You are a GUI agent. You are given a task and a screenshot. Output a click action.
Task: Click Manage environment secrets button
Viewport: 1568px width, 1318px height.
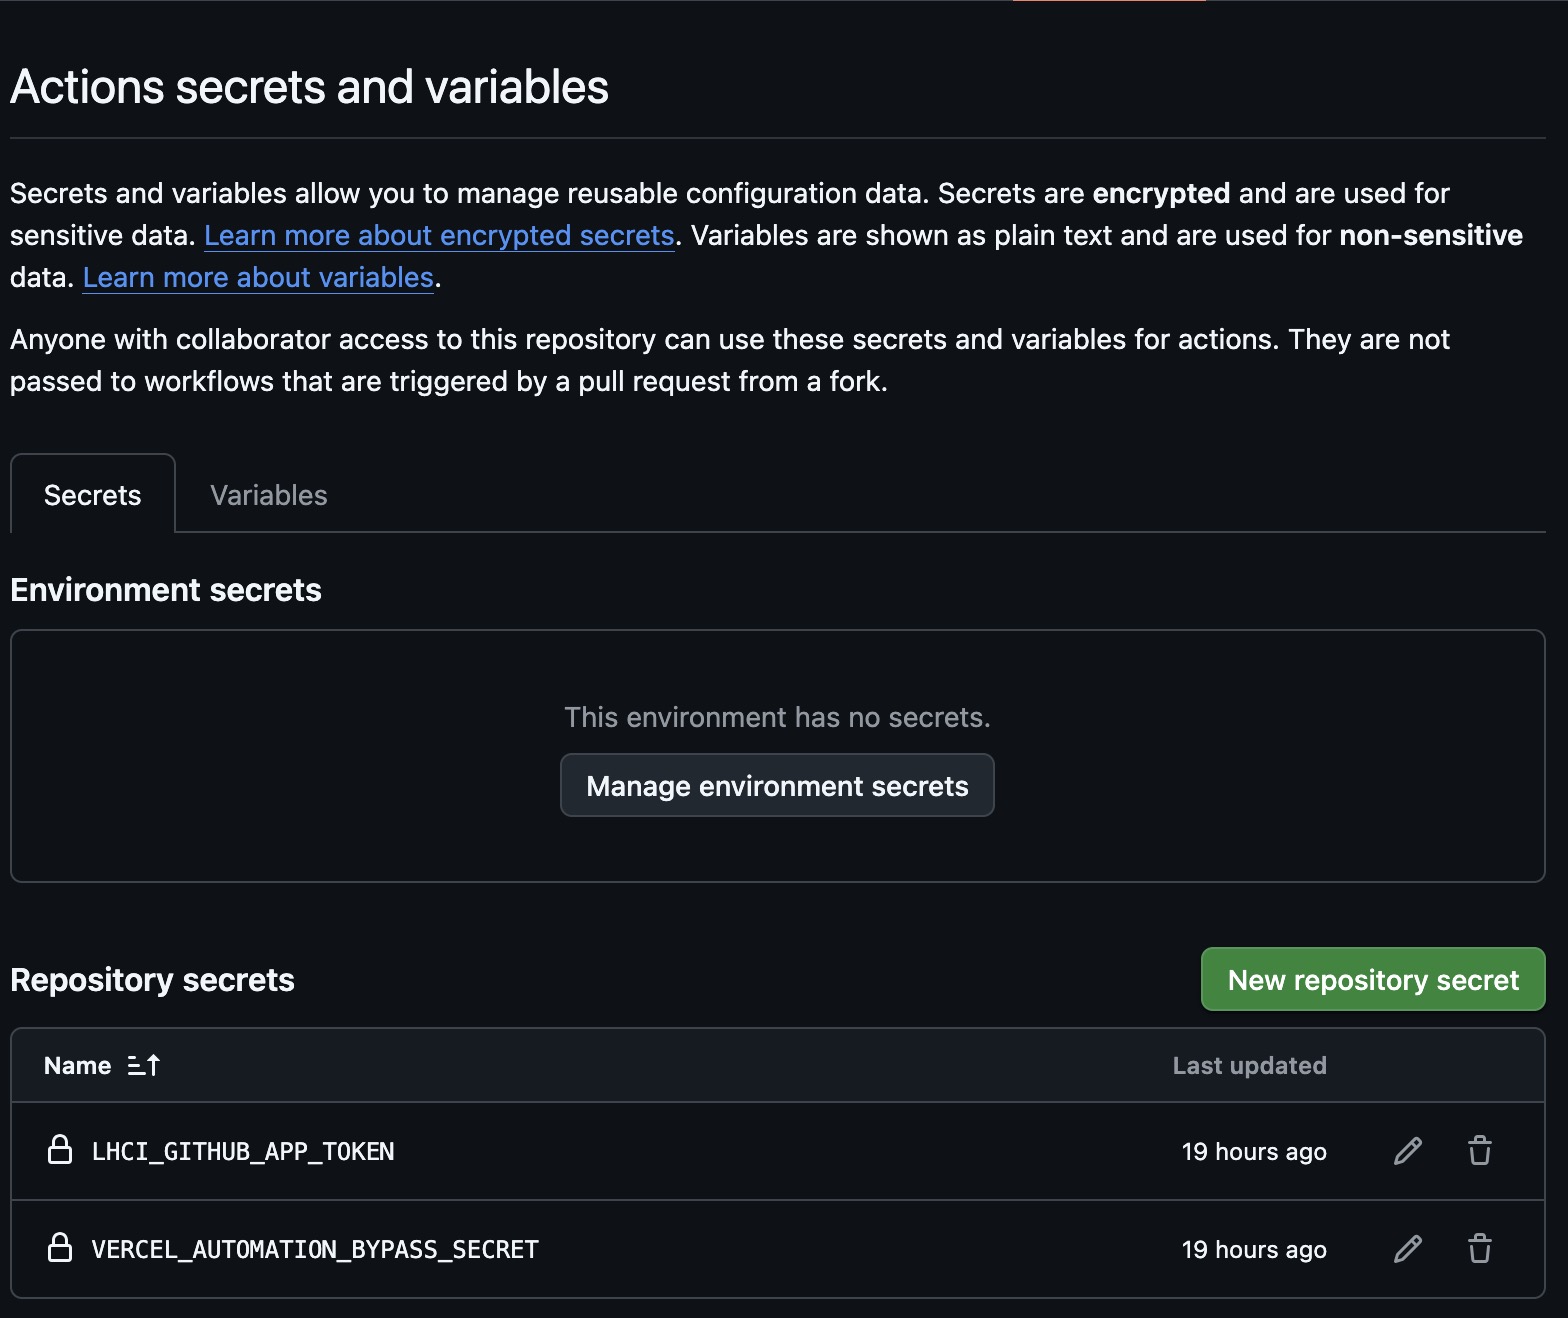[x=777, y=786]
